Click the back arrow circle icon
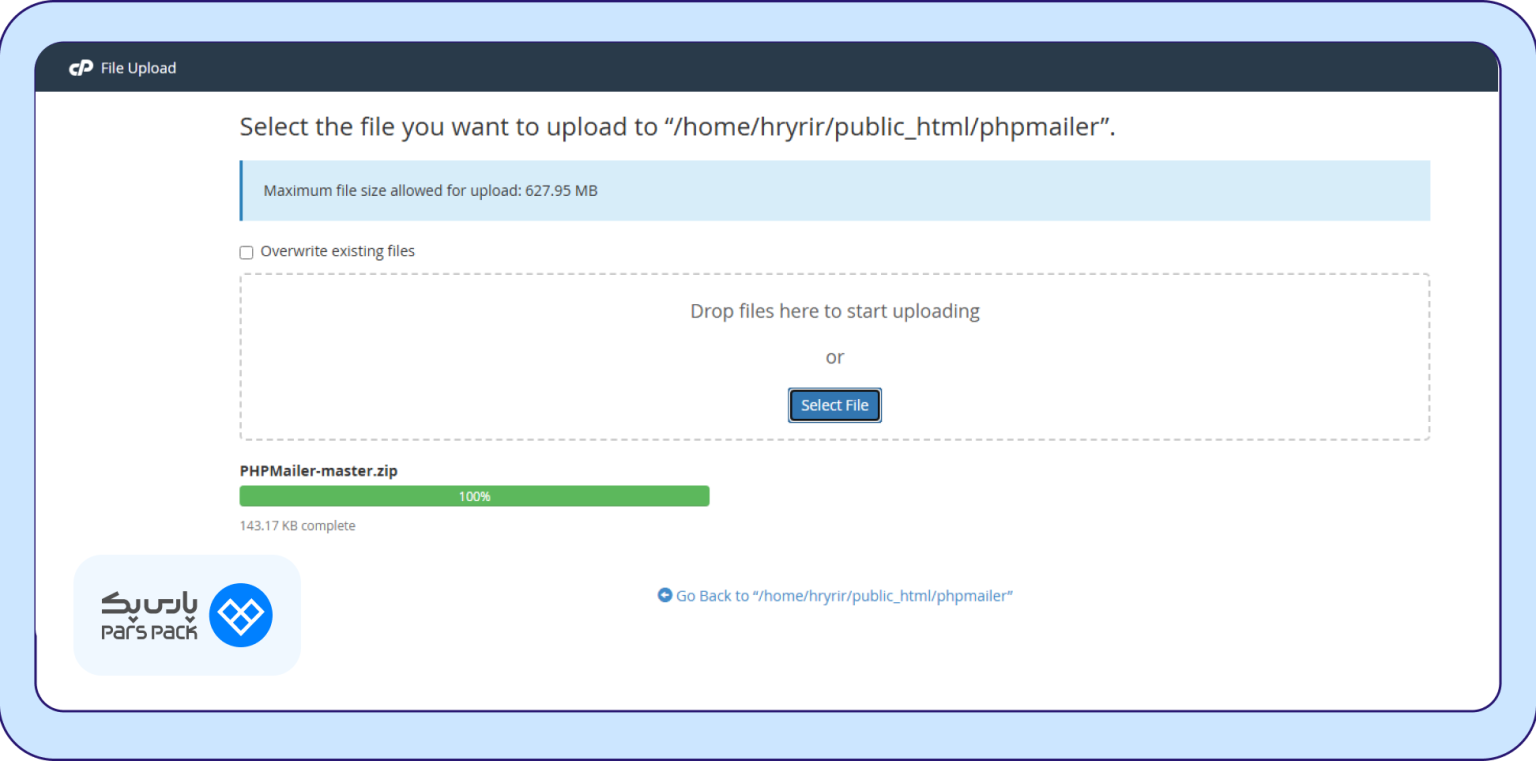The width and height of the screenshot is (1536, 761). pyautogui.click(x=665, y=595)
